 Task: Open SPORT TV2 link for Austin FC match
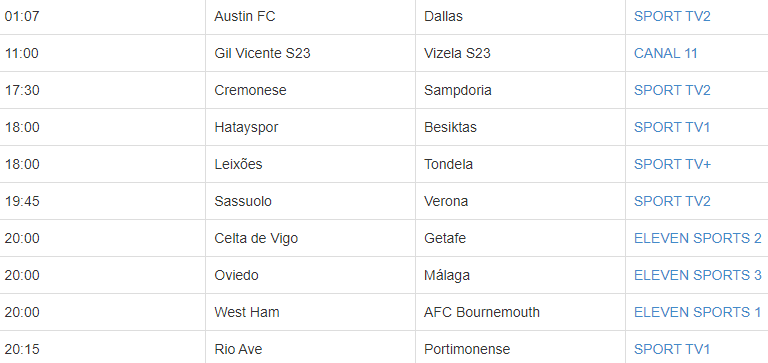click(x=672, y=16)
